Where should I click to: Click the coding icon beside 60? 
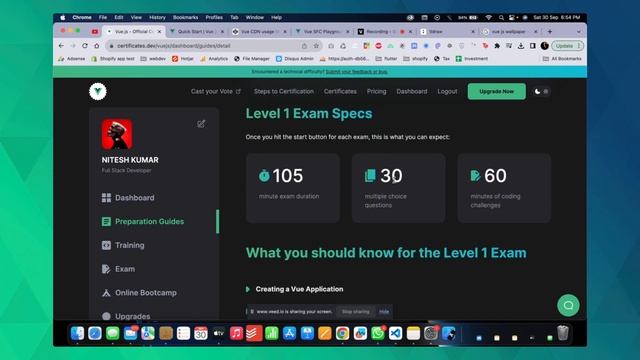[475, 176]
